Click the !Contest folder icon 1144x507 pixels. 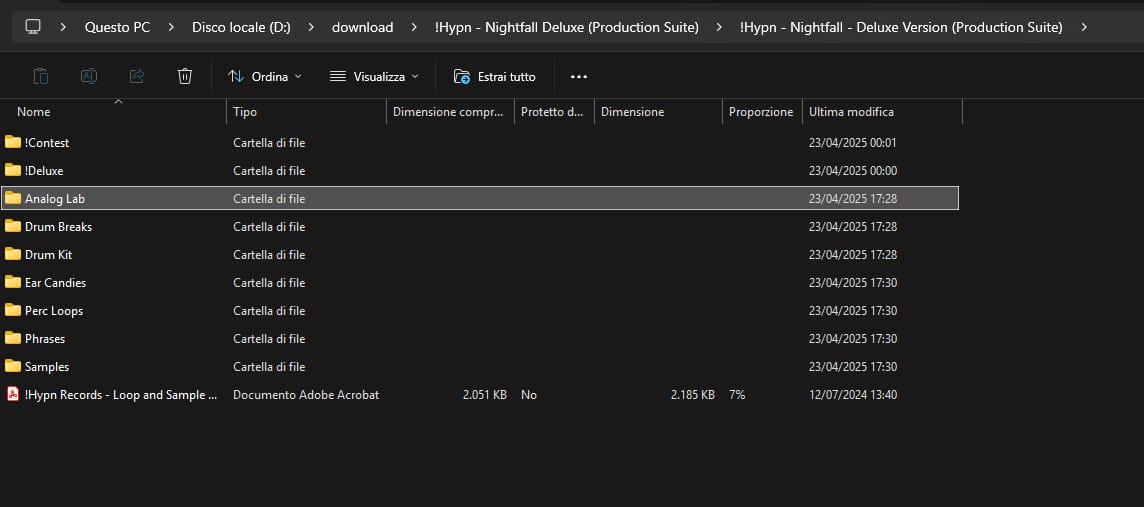tap(12, 142)
